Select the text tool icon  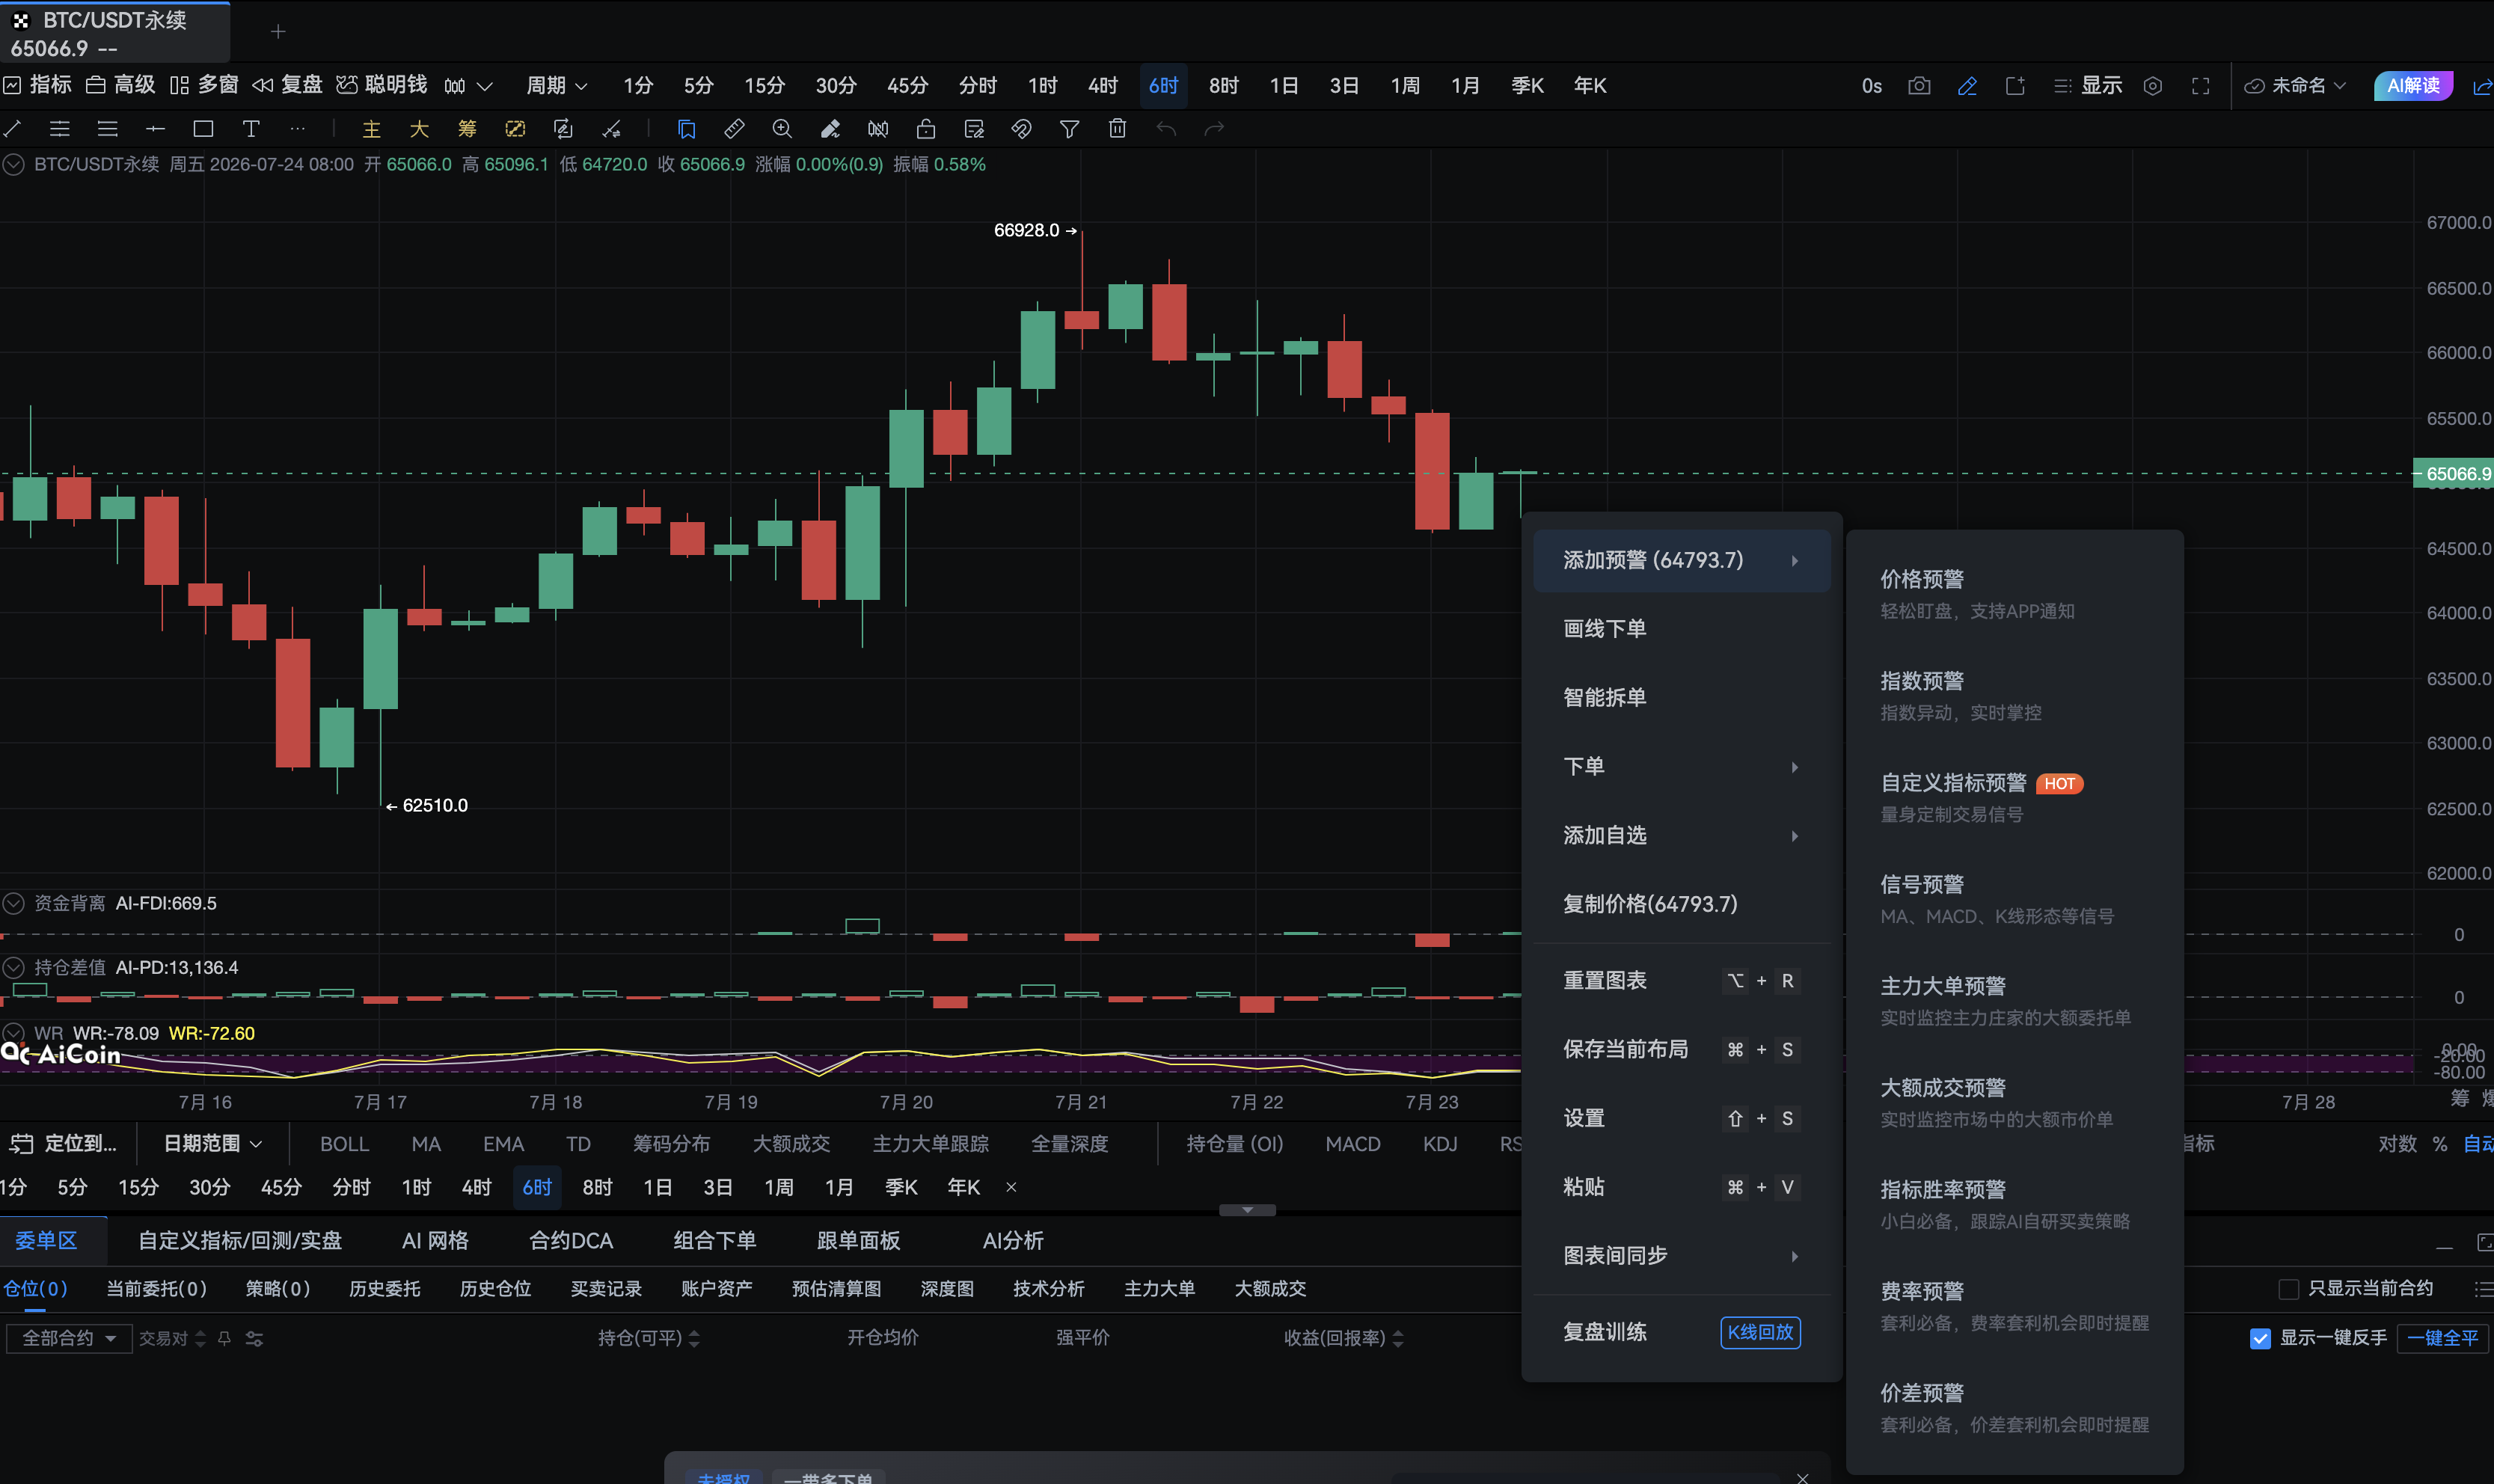pyautogui.click(x=251, y=129)
